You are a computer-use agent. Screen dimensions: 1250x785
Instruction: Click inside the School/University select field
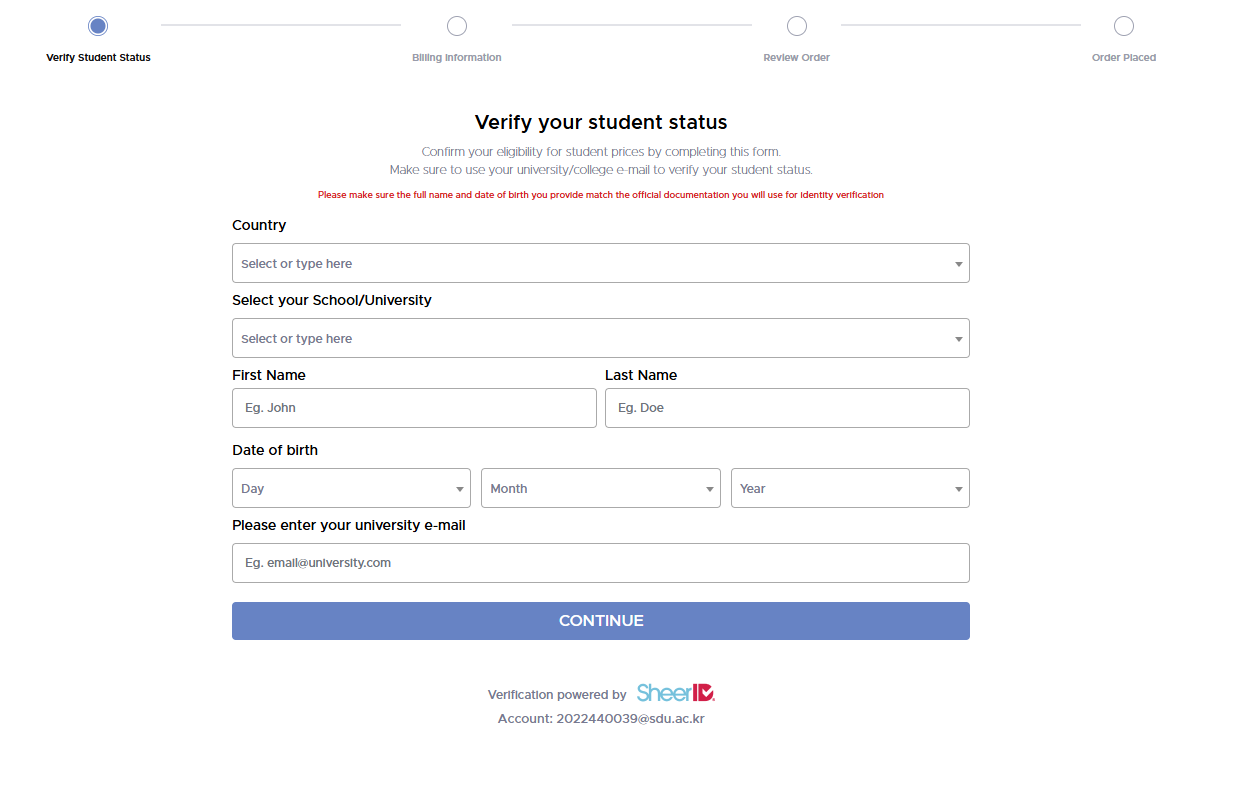click(x=590, y=339)
